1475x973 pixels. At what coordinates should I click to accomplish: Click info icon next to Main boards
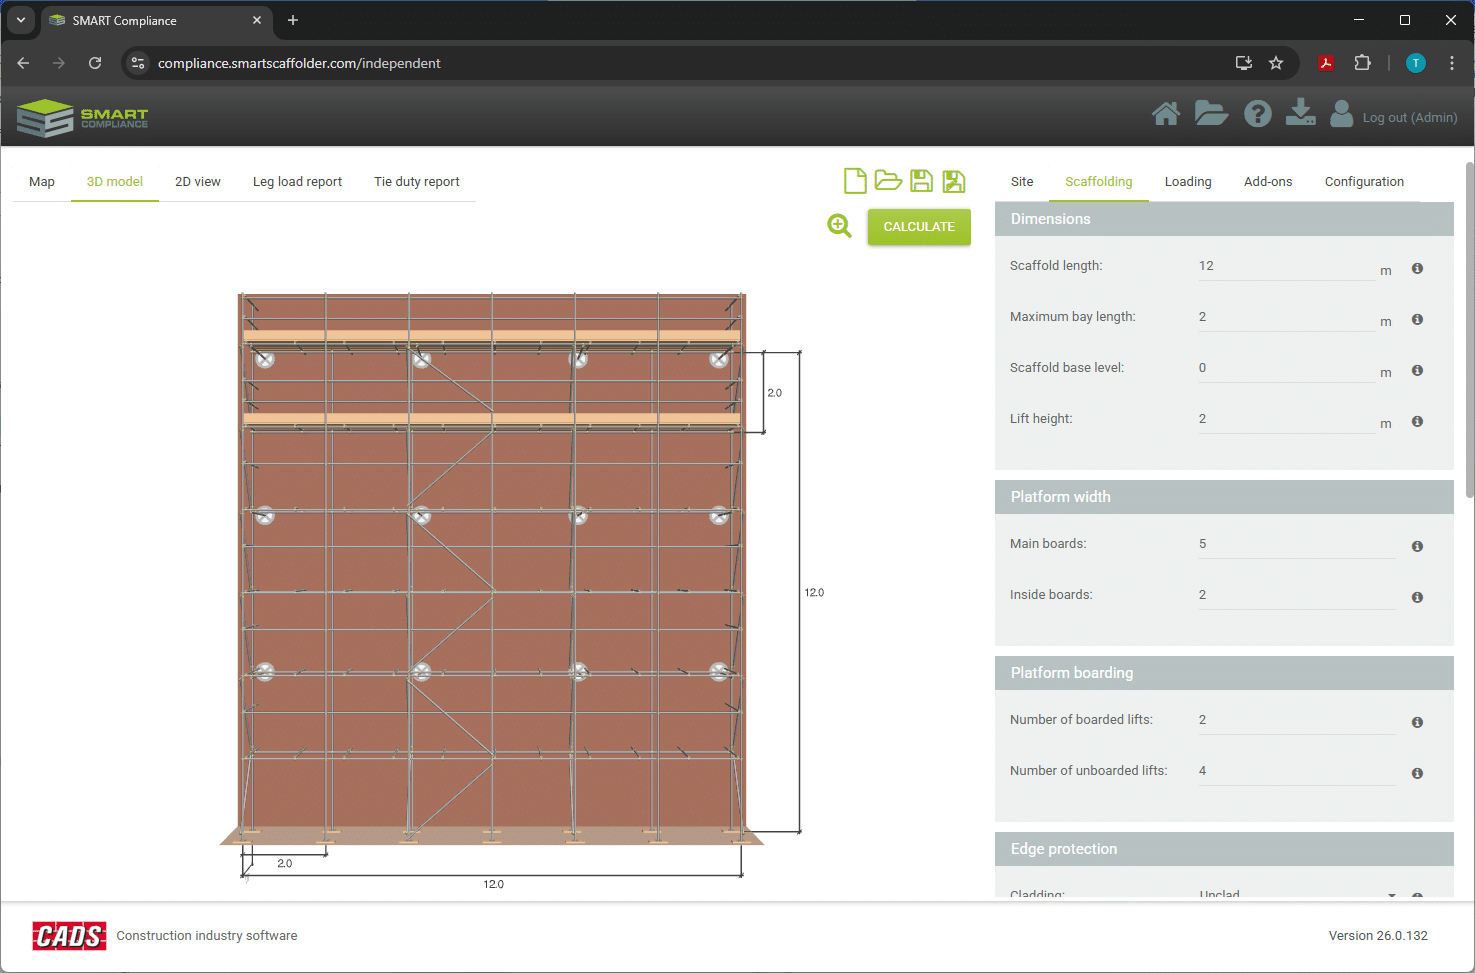click(1417, 546)
